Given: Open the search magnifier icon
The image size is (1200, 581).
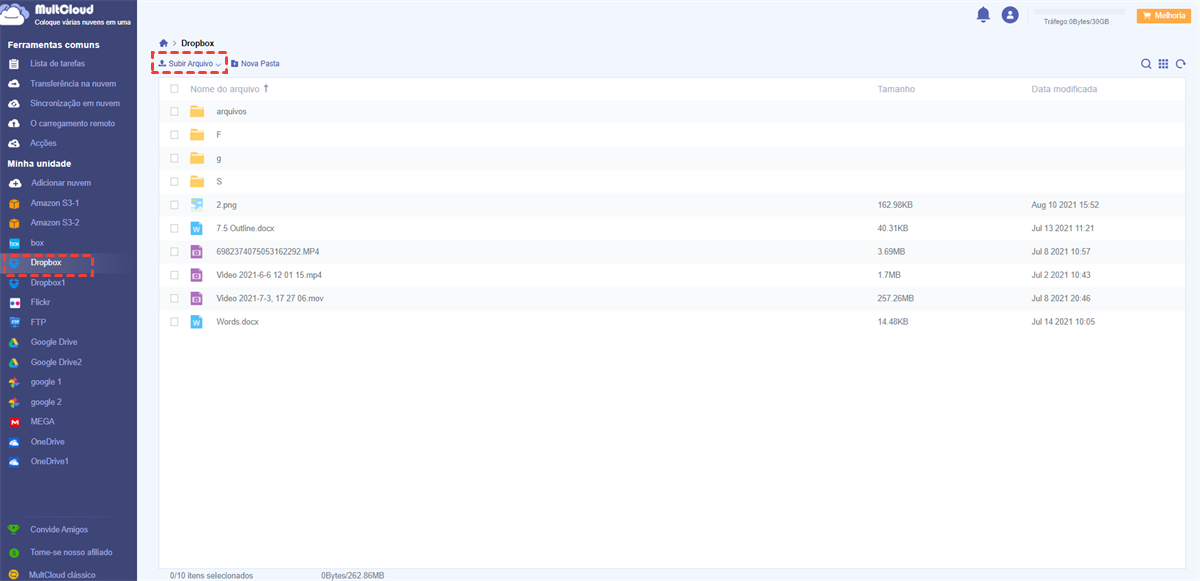Looking at the screenshot, I should [1147, 63].
